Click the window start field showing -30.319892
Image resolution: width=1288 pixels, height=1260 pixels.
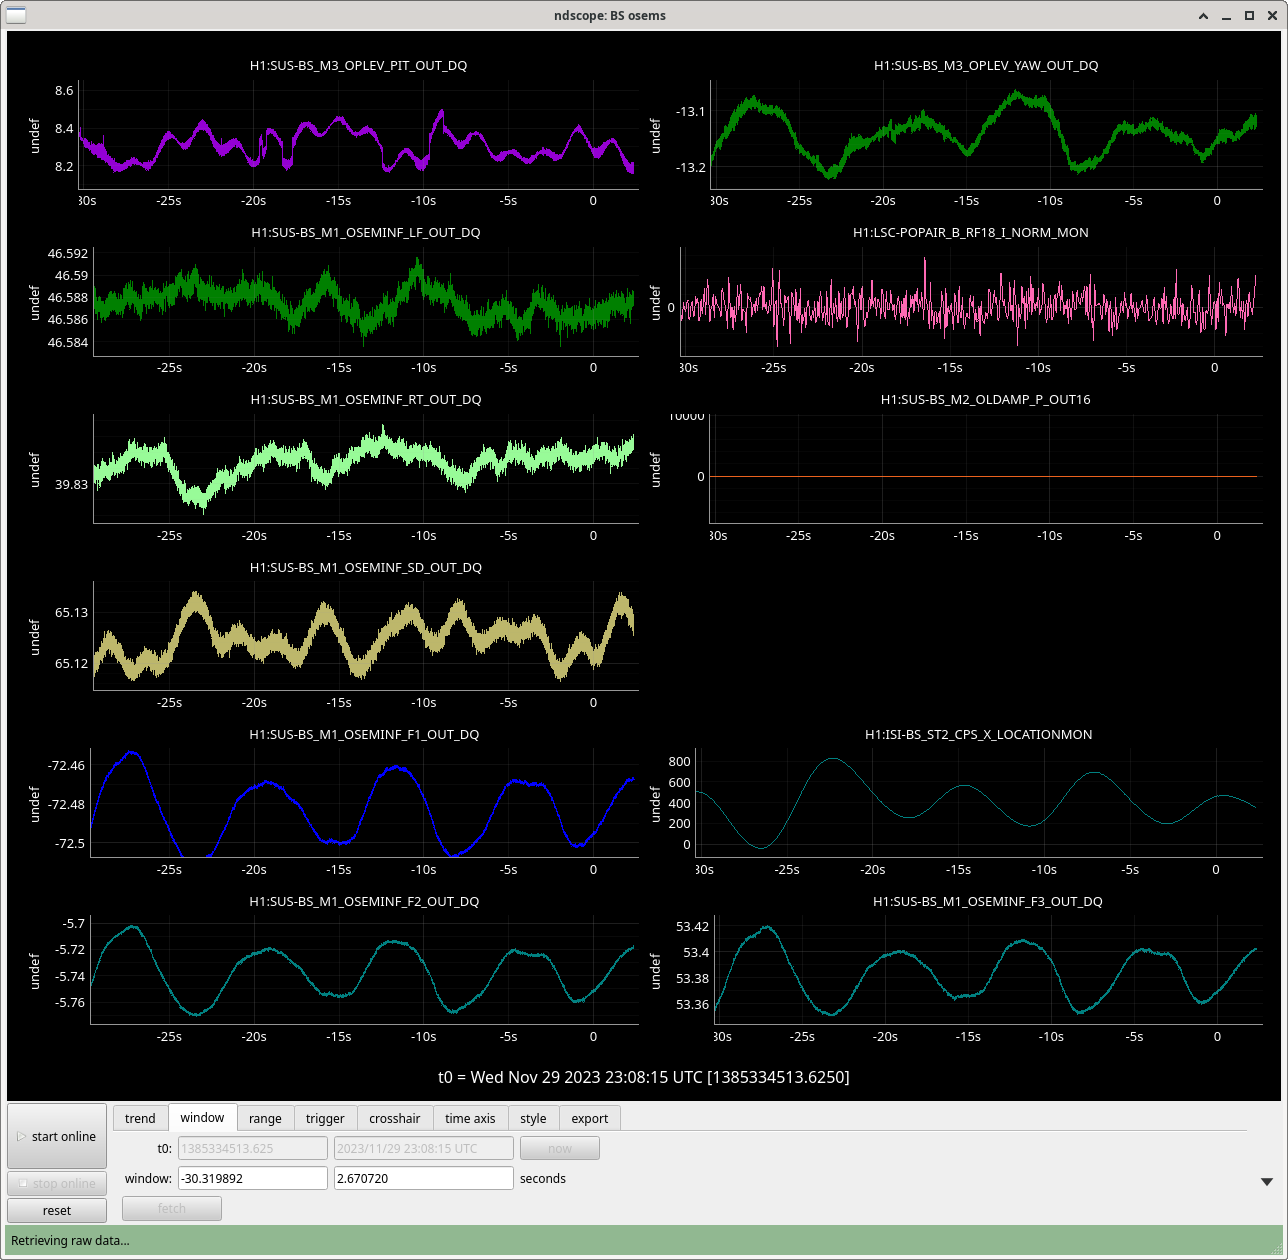[x=252, y=1178]
